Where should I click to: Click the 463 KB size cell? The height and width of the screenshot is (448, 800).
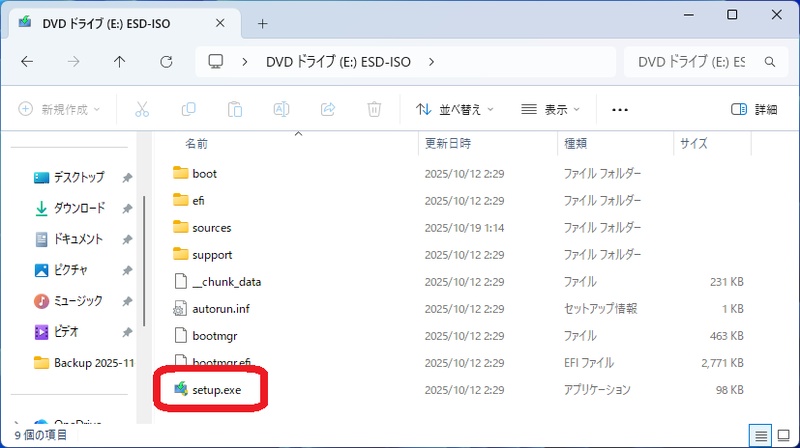[727, 336]
